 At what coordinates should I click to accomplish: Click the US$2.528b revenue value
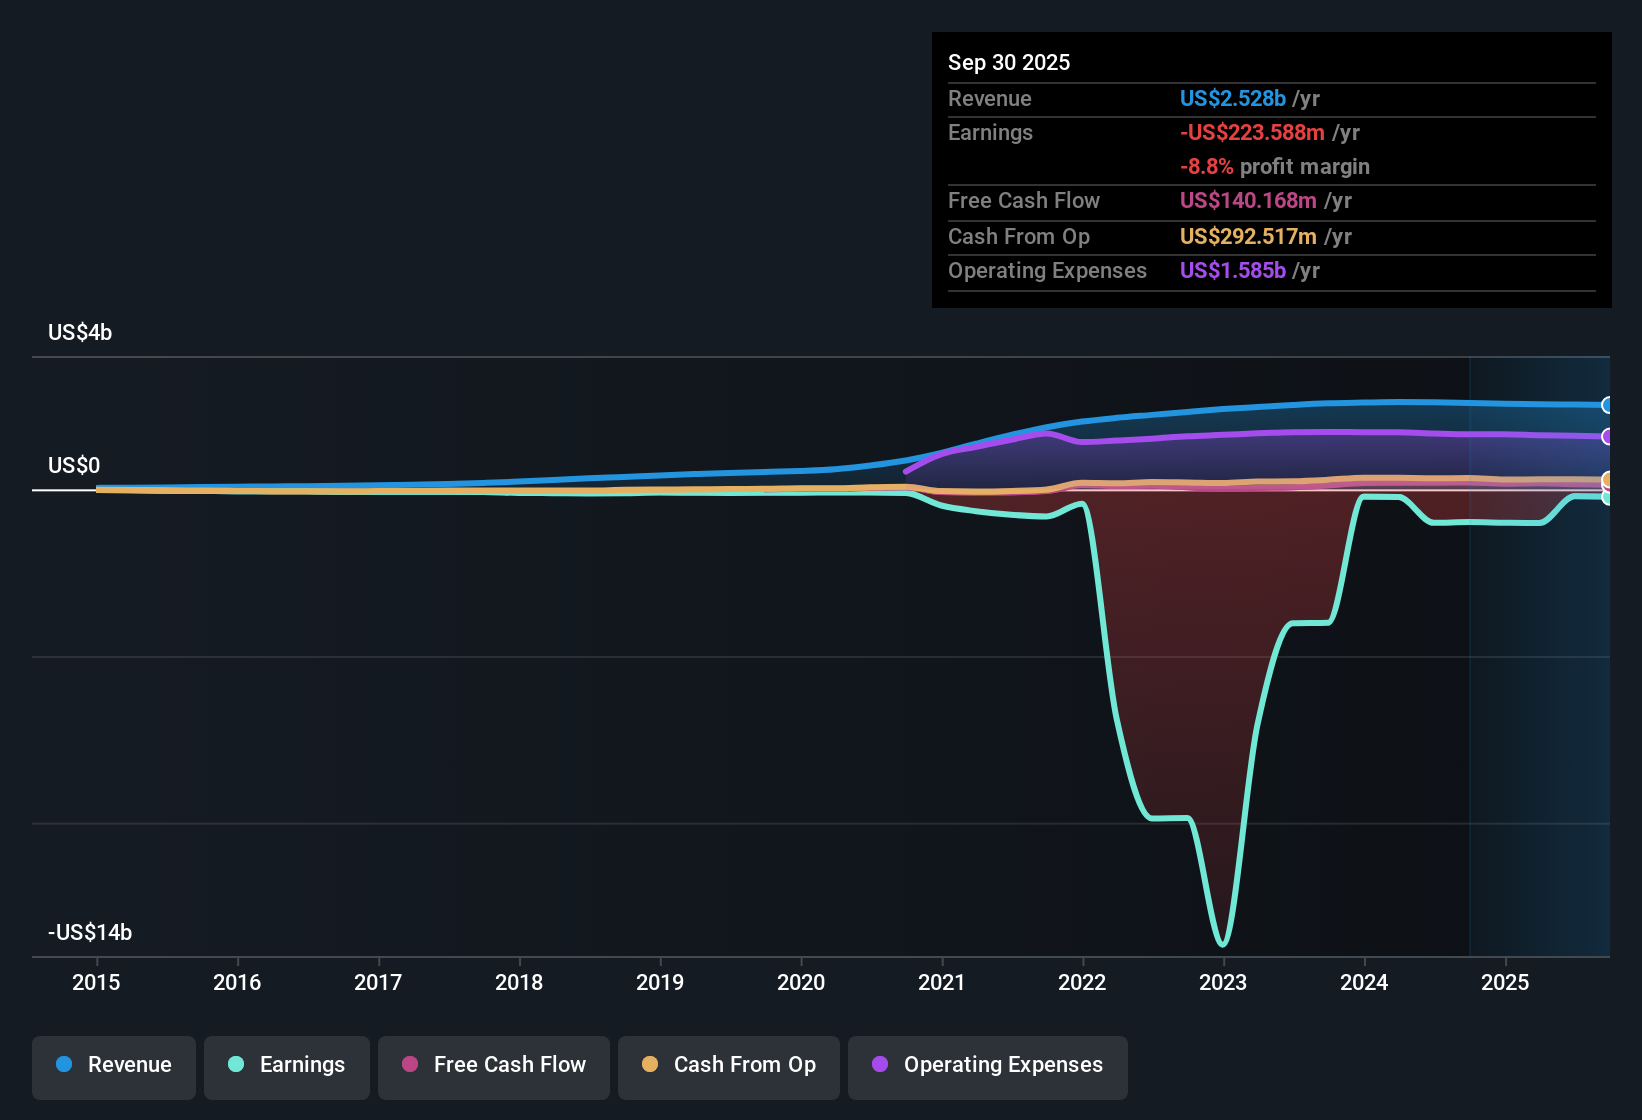[1232, 98]
